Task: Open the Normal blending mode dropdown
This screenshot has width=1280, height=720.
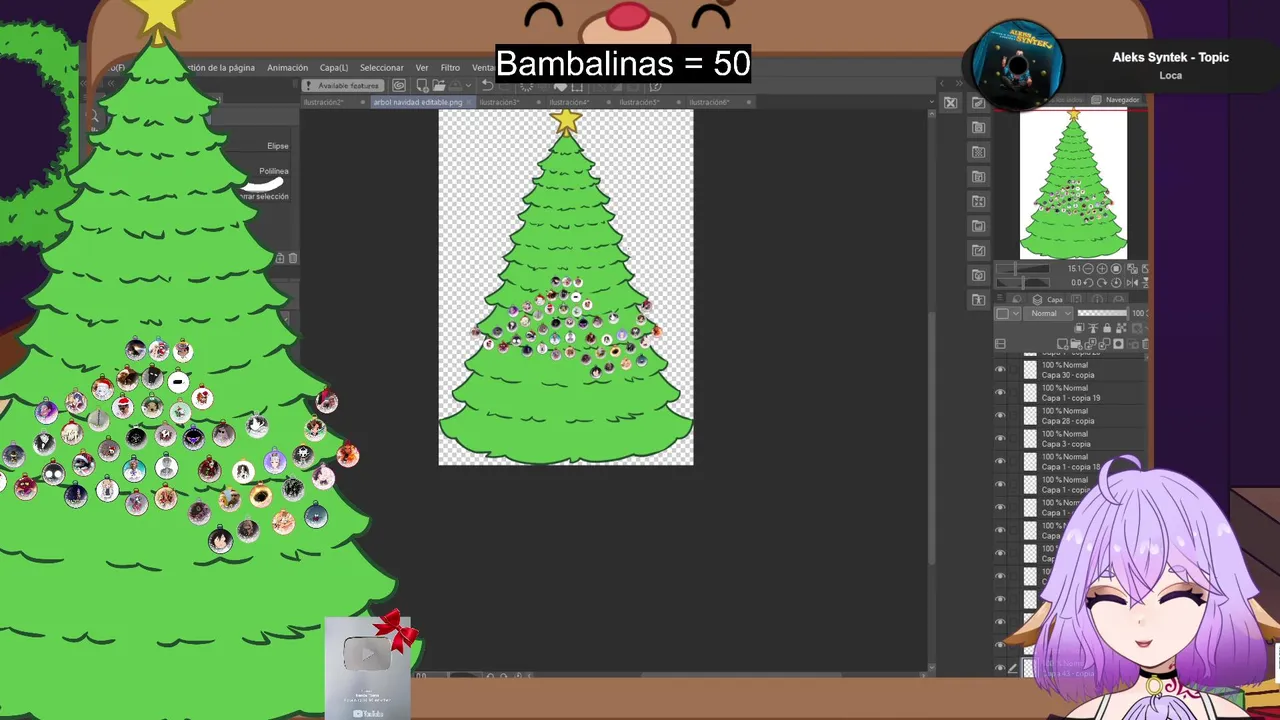Action: [1048, 313]
